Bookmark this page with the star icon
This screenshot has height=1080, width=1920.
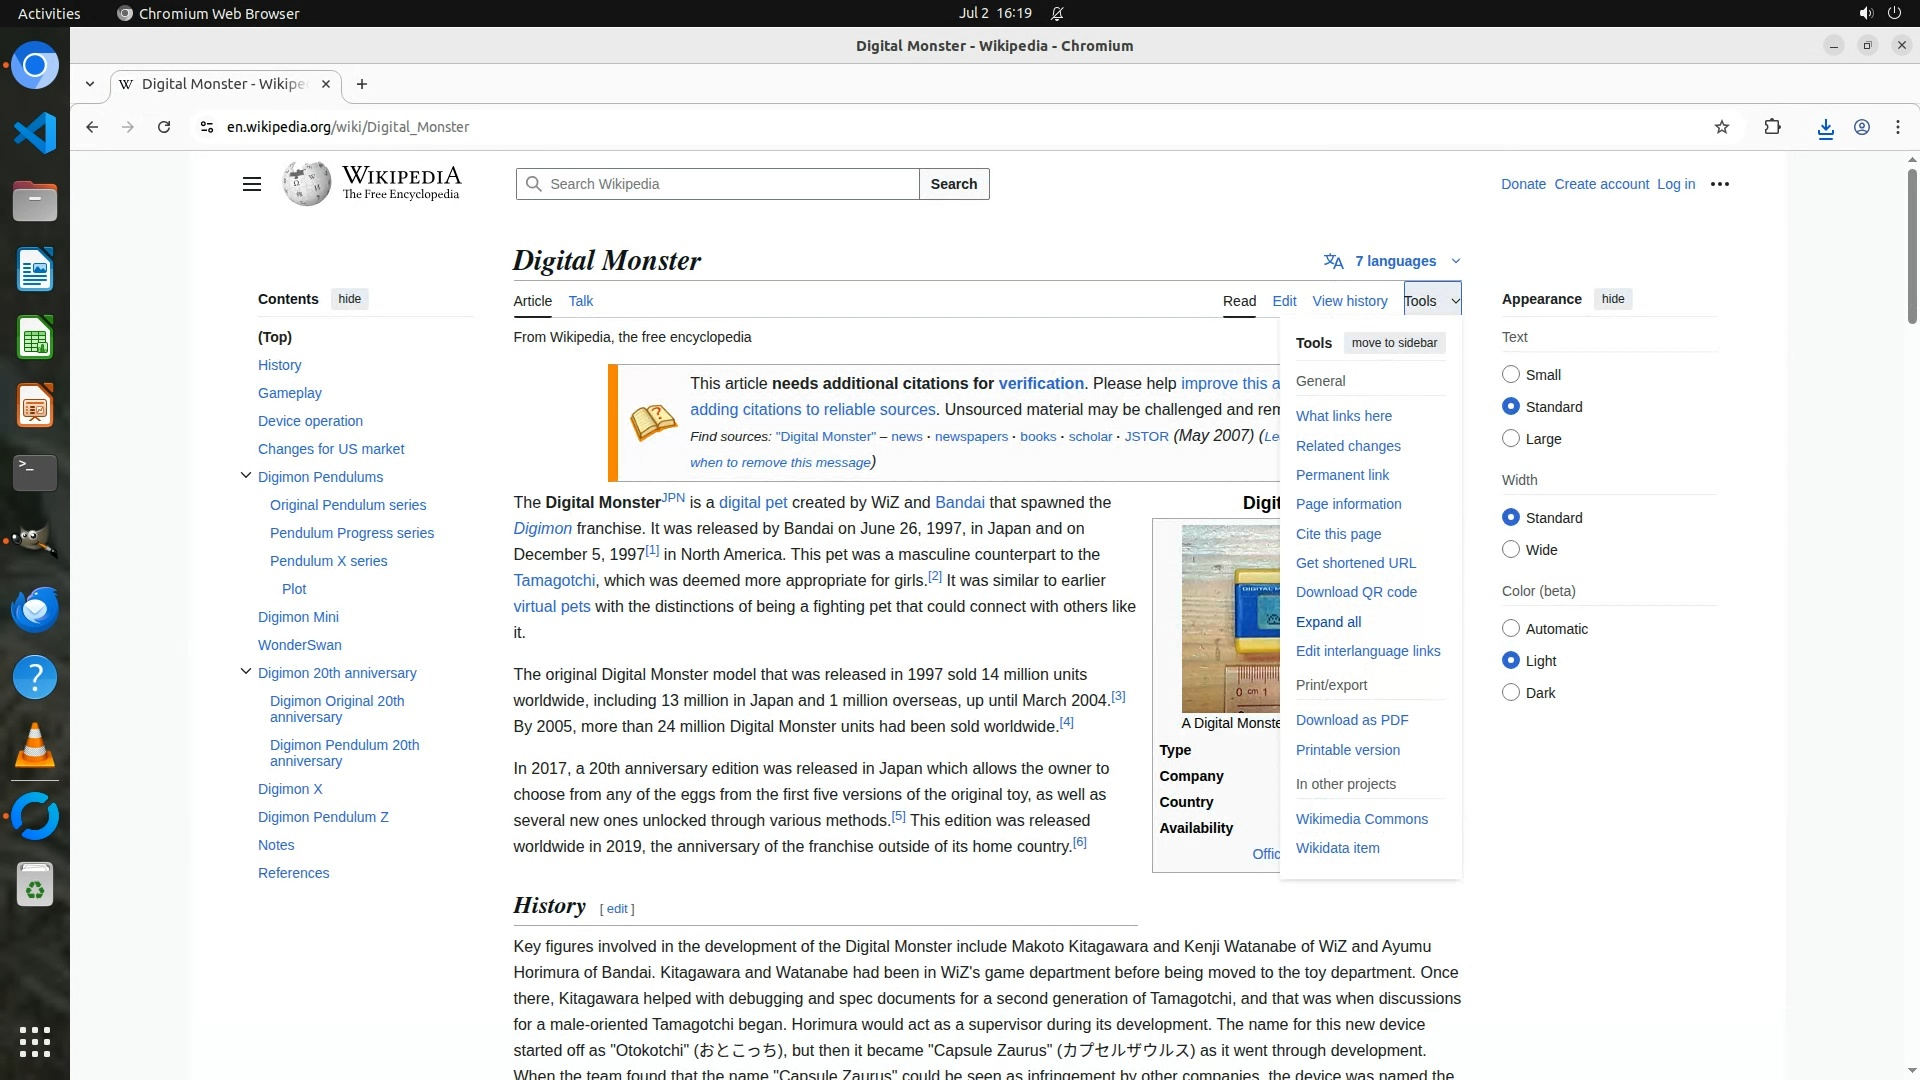pos(1721,127)
